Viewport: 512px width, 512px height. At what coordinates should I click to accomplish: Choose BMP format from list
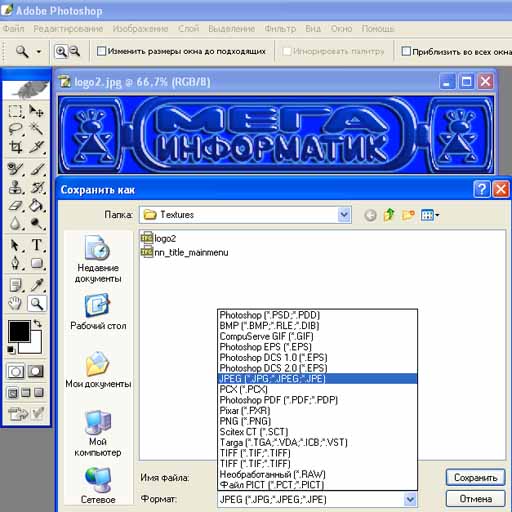[317, 326]
